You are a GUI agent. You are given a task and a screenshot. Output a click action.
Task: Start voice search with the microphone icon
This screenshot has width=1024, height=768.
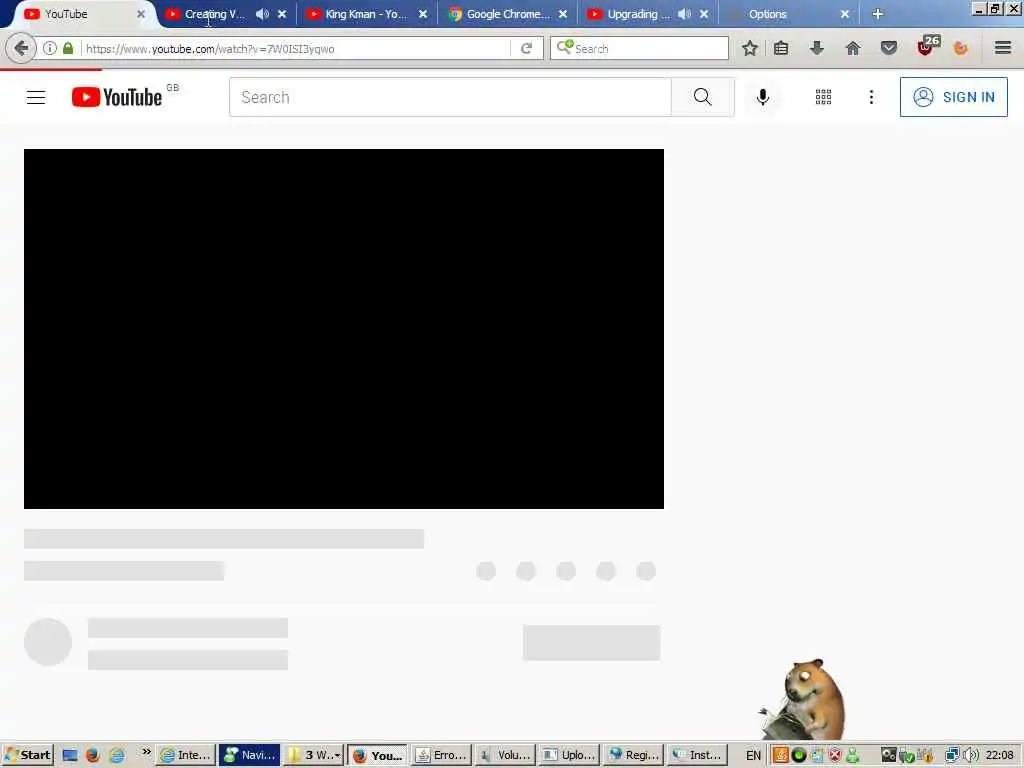(x=763, y=97)
